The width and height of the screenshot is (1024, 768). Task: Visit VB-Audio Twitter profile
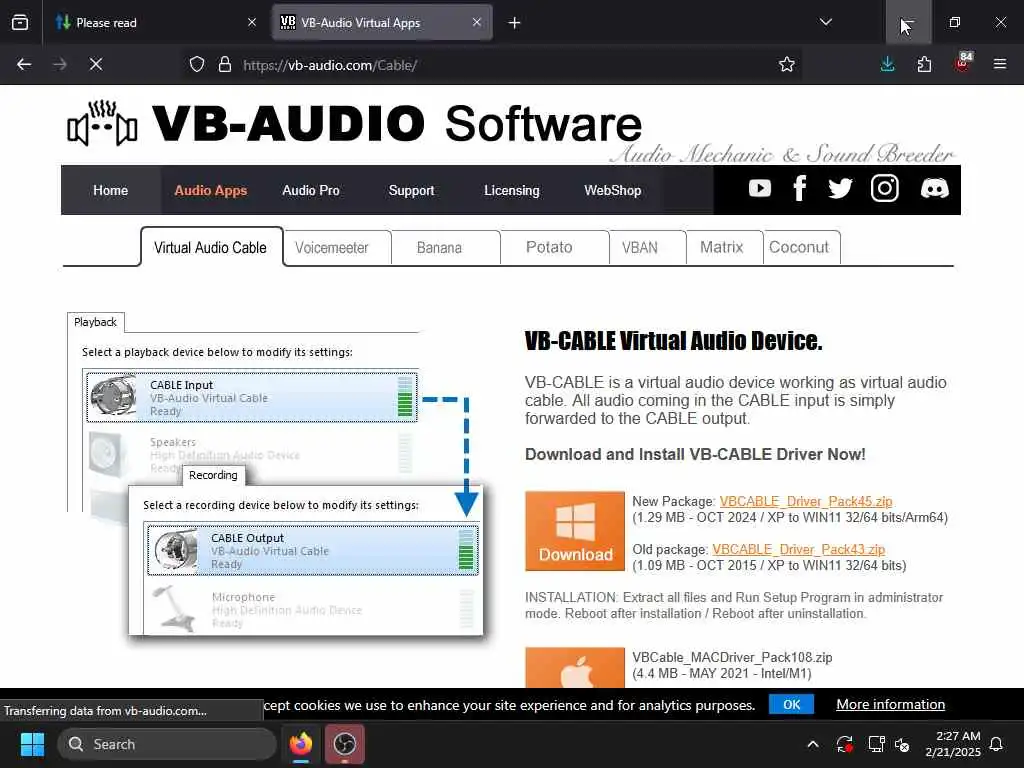pos(840,189)
